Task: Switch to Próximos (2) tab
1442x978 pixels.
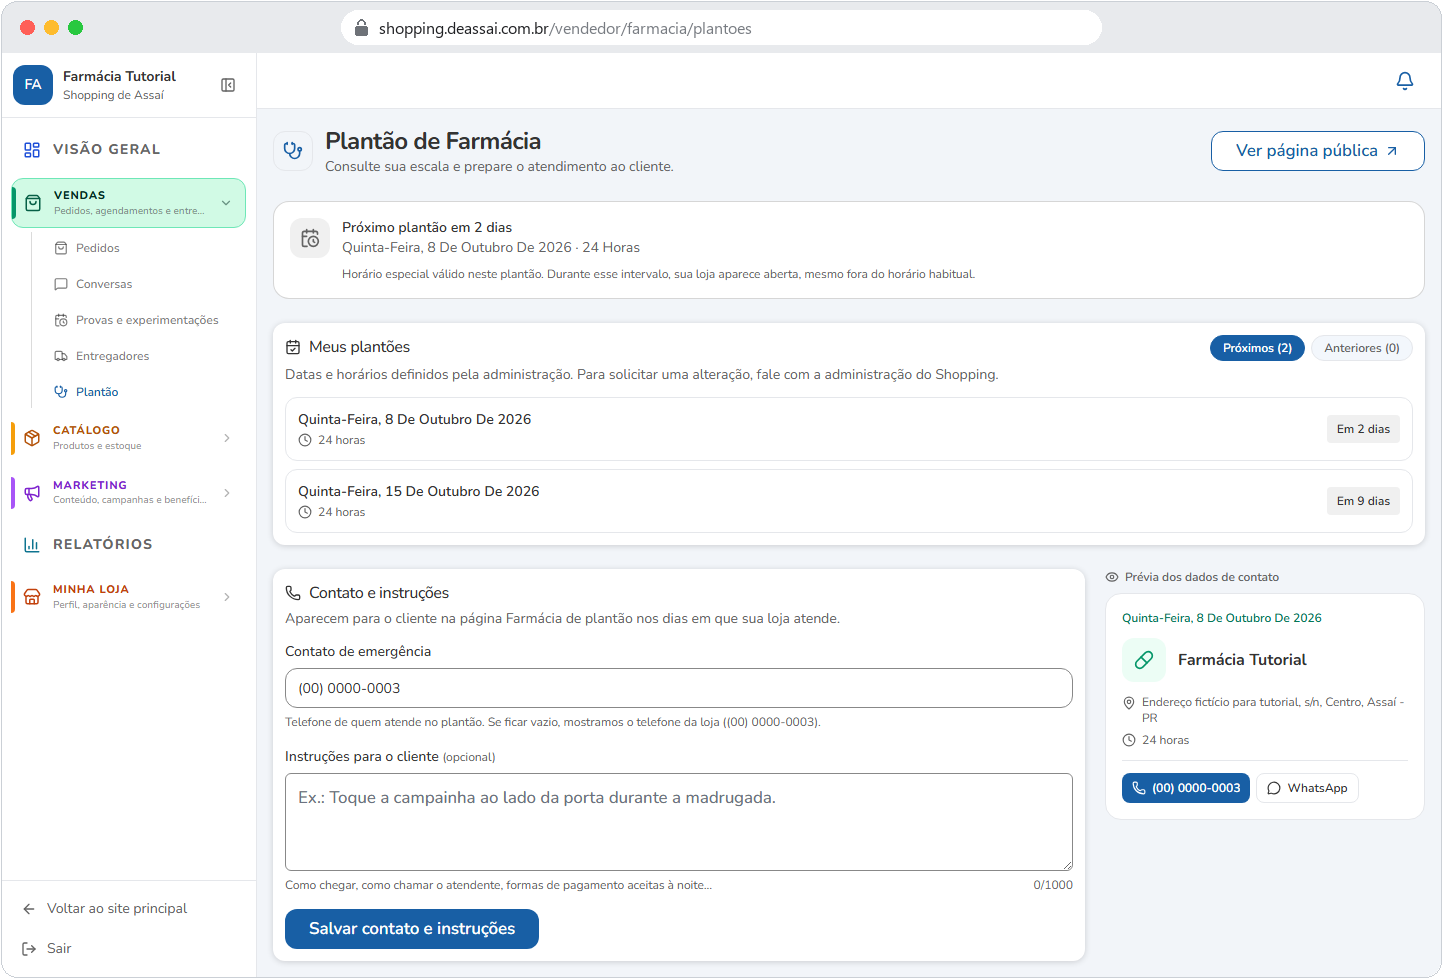Action: tap(1257, 348)
